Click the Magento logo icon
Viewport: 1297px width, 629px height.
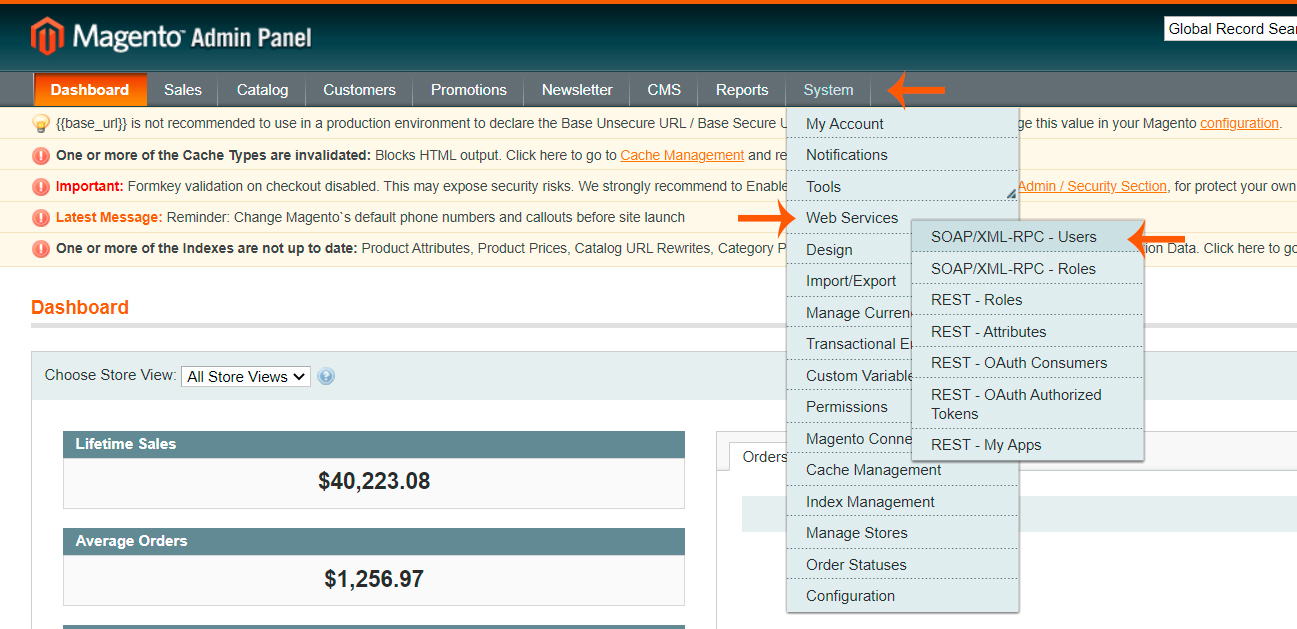point(47,37)
